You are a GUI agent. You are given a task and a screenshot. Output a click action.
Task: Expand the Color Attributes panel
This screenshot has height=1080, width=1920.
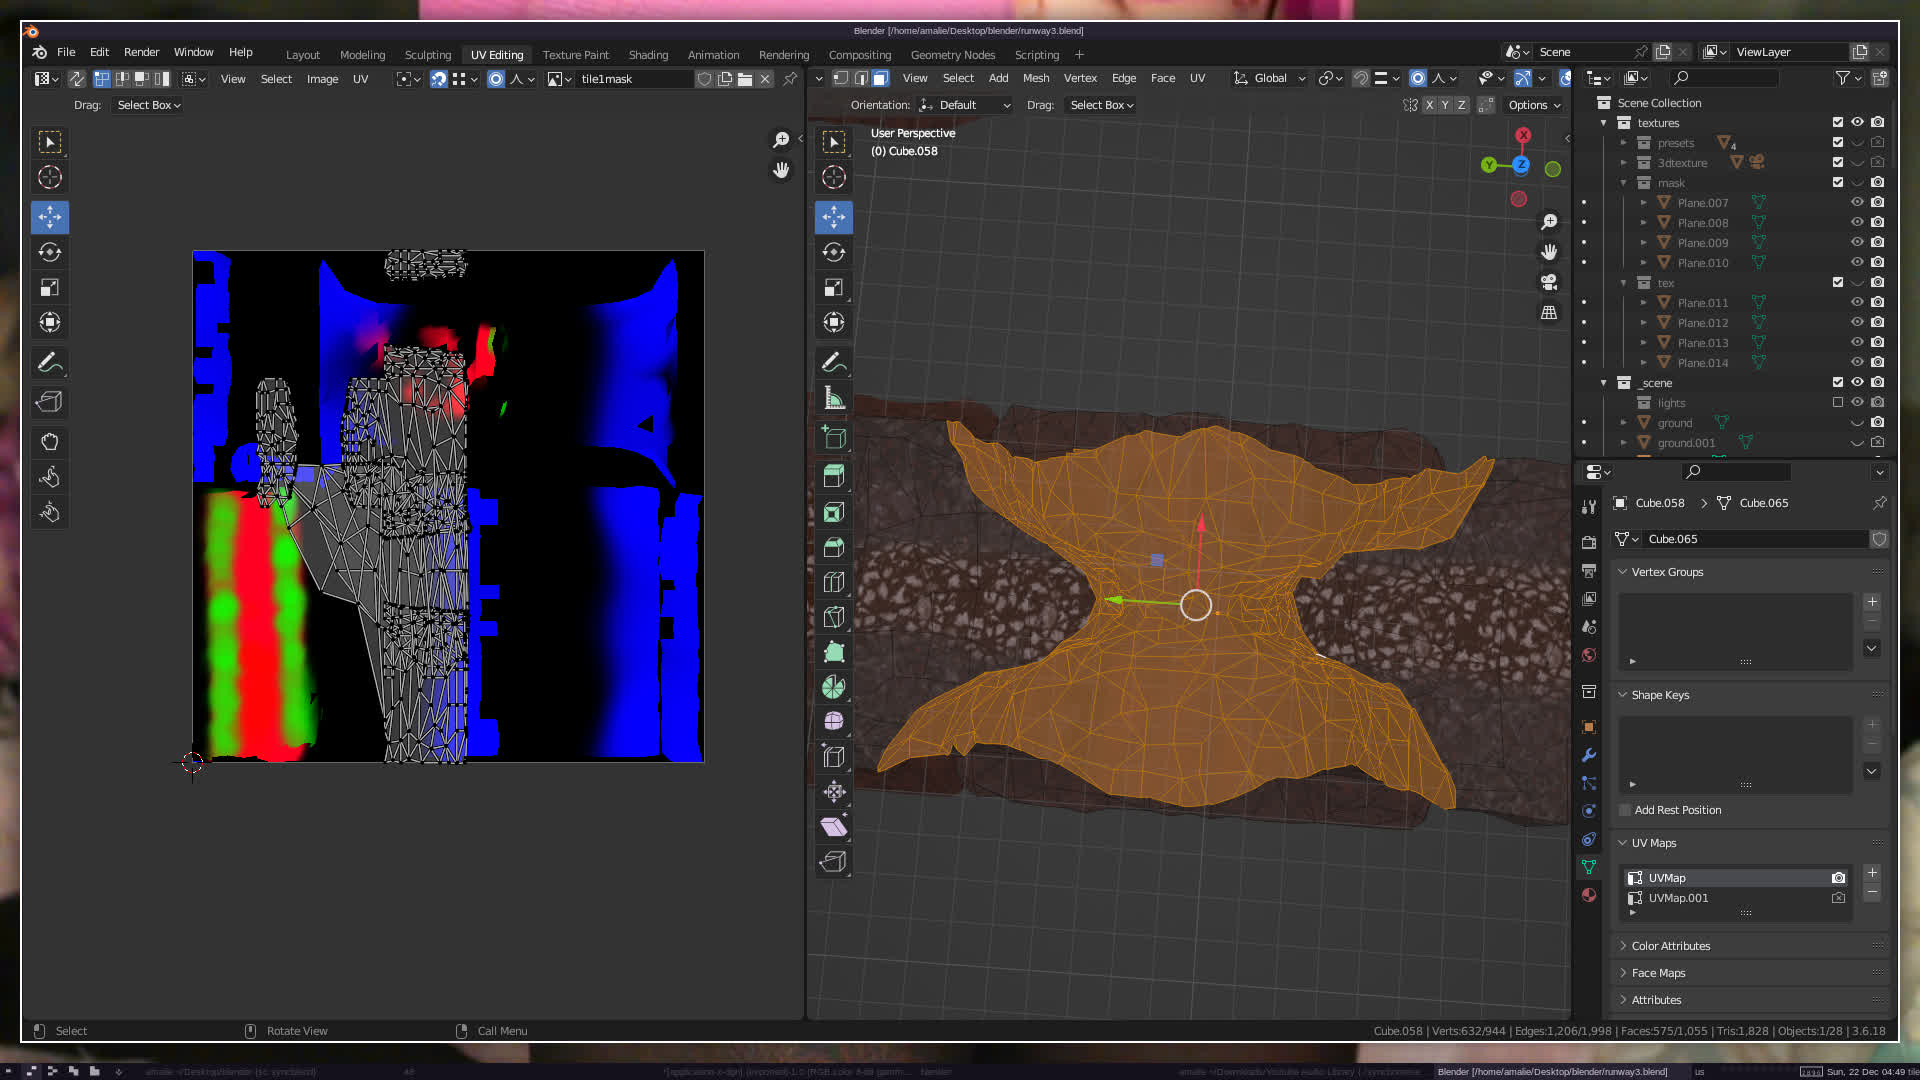click(x=1670, y=945)
